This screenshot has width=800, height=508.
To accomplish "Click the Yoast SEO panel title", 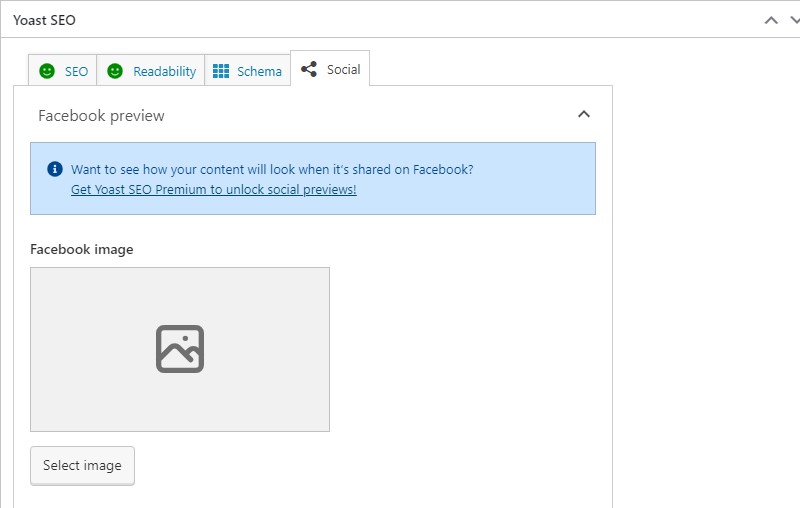I will click(44, 20).
